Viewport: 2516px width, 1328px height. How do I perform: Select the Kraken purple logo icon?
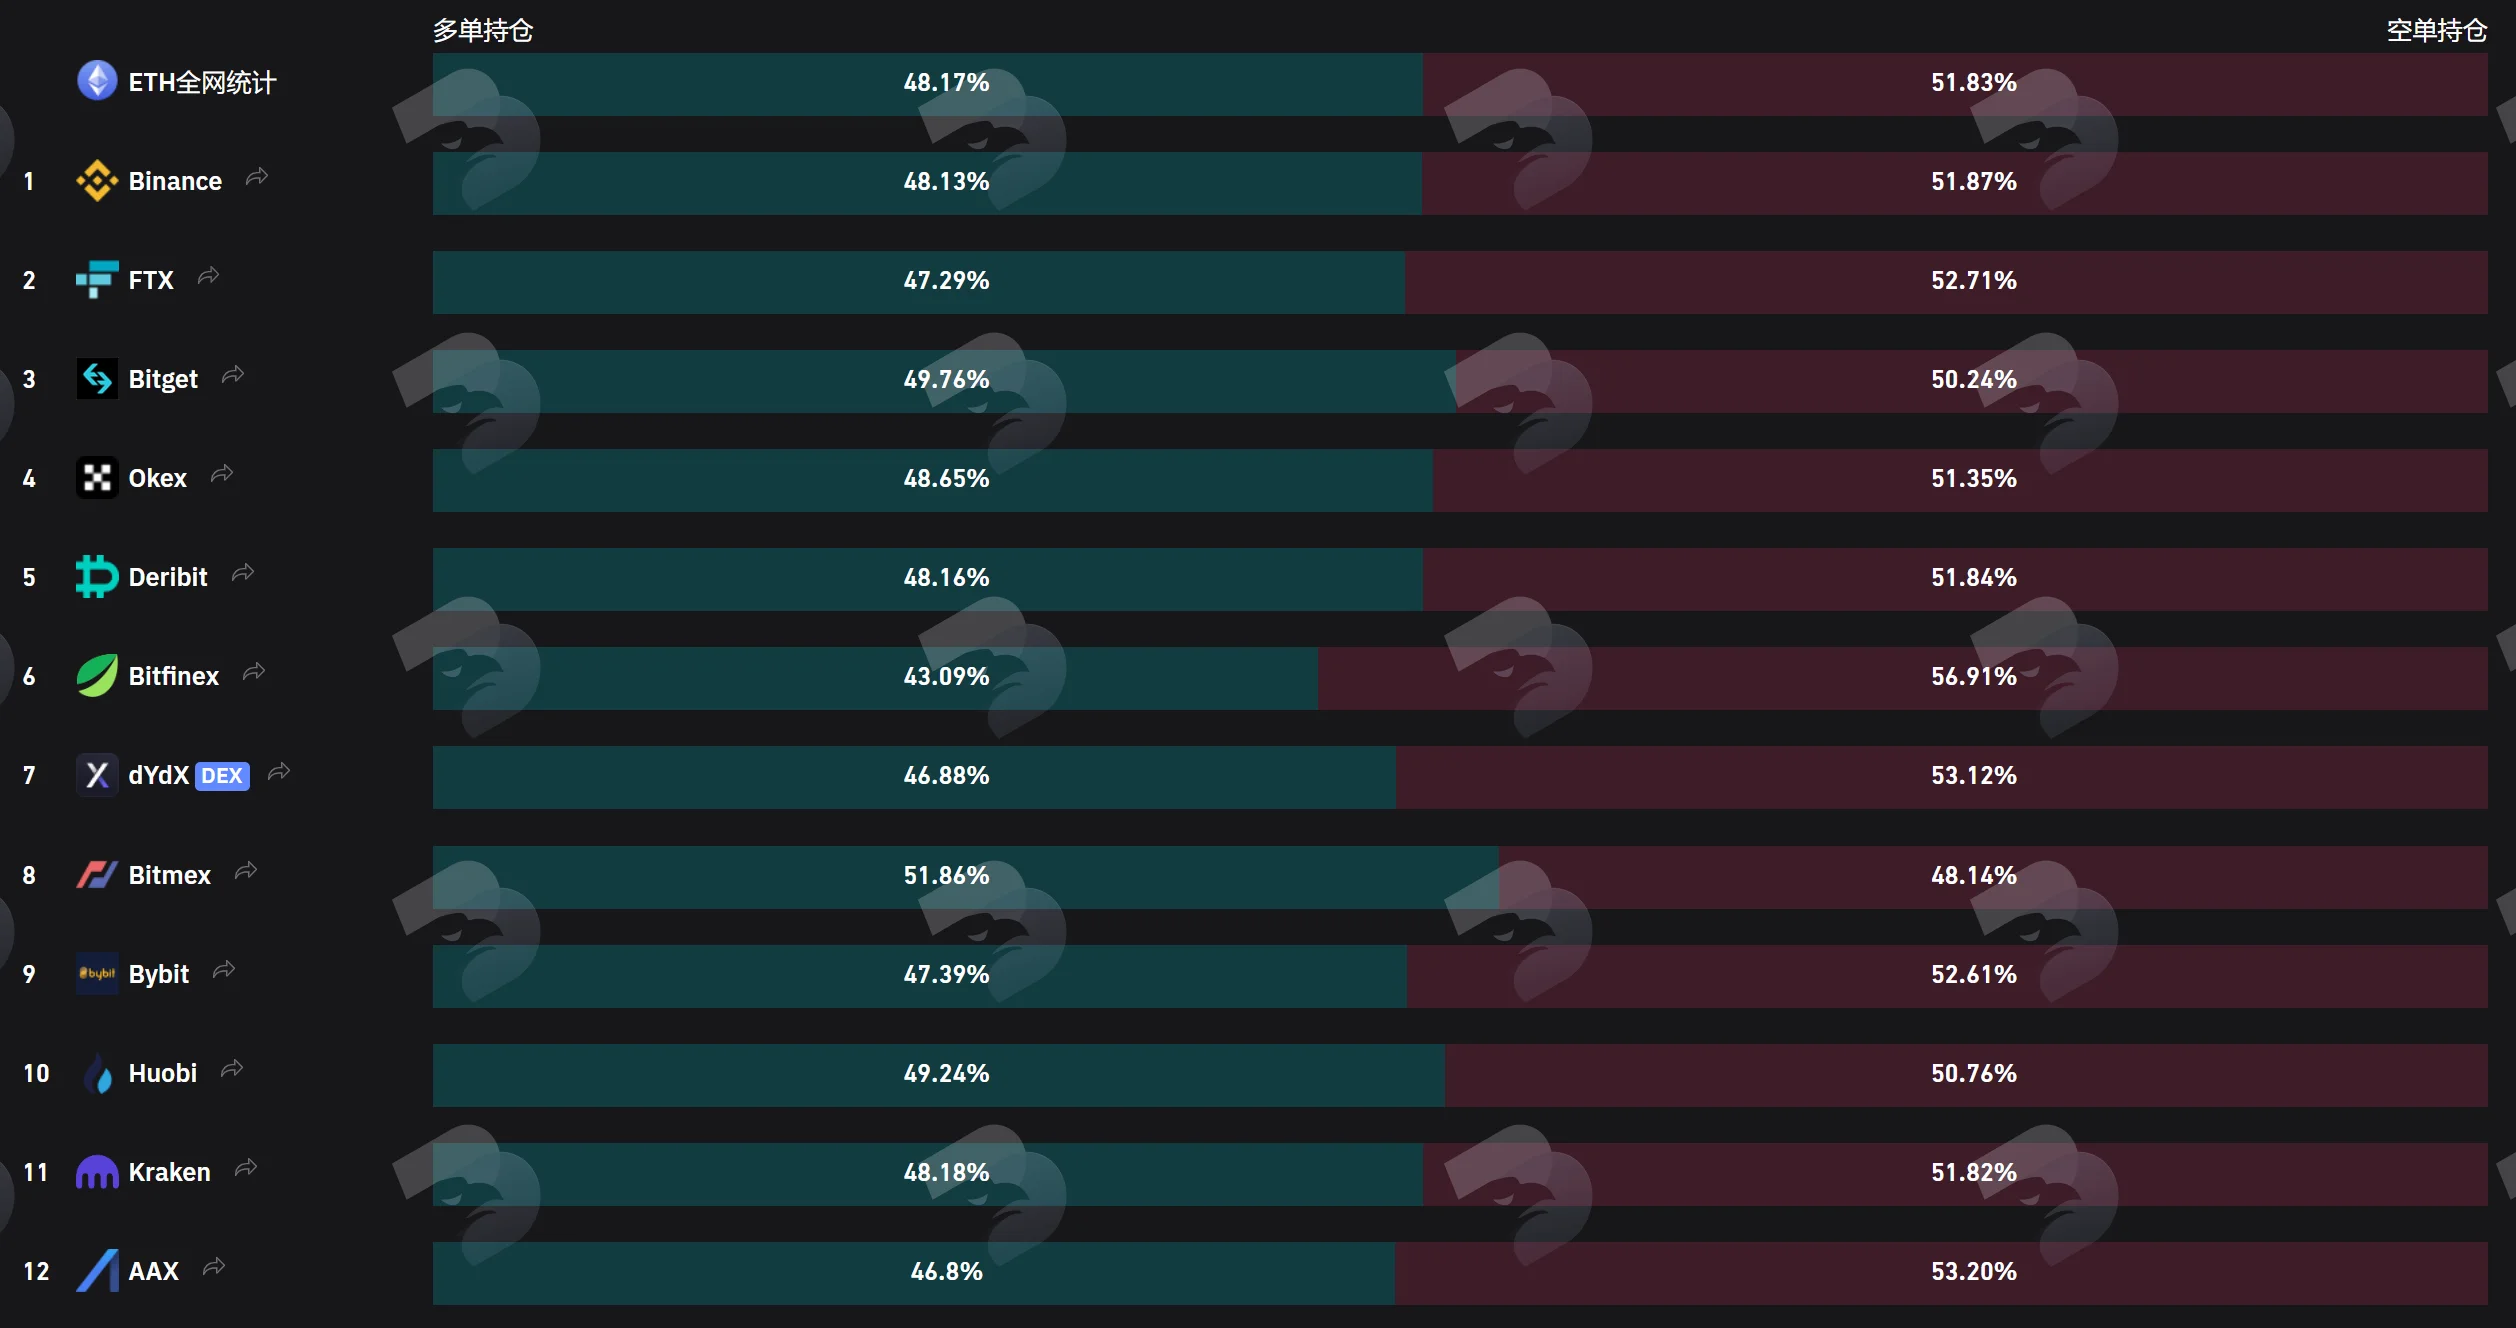[x=97, y=1172]
